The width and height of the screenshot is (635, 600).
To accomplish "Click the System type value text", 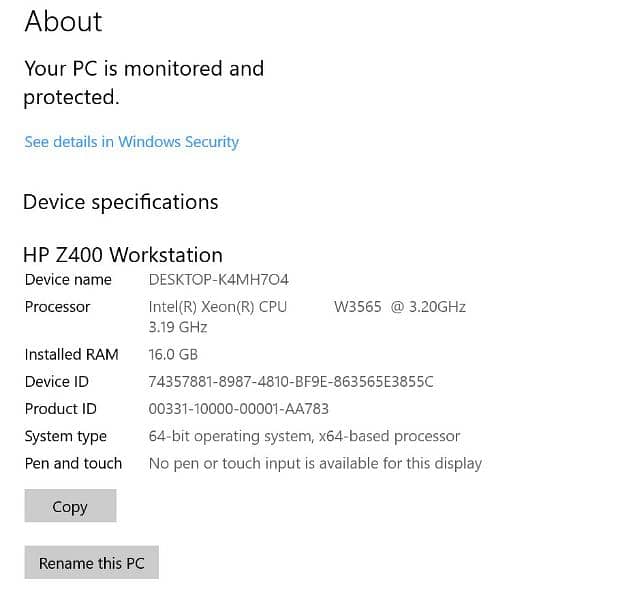I will click(x=304, y=436).
